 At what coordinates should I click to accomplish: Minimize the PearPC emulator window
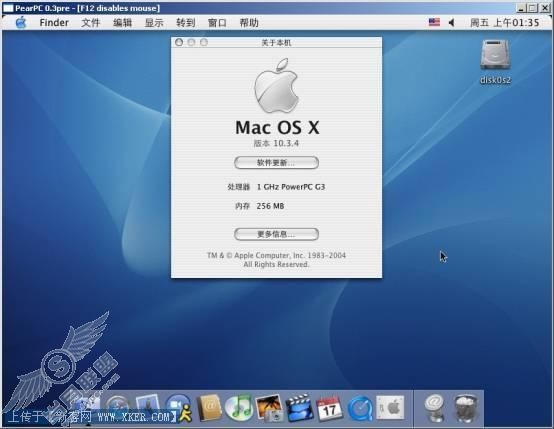[521, 8]
